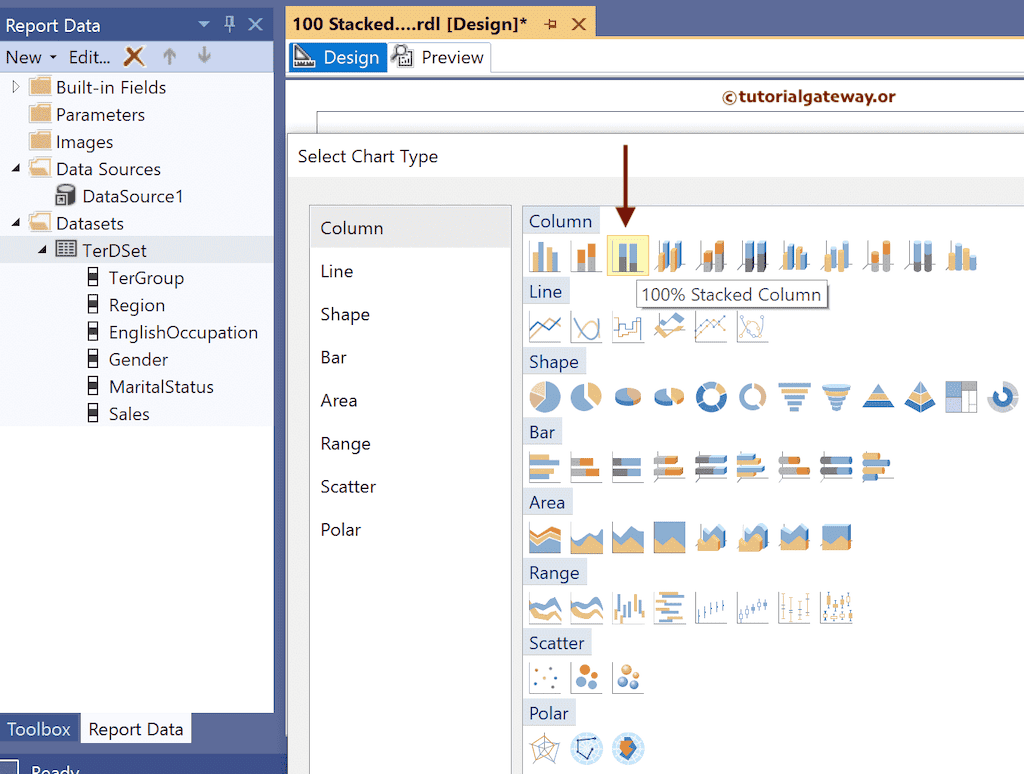The height and width of the screenshot is (774, 1024).
Task: Select the EnglishOccupation field
Action: pos(183,332)
